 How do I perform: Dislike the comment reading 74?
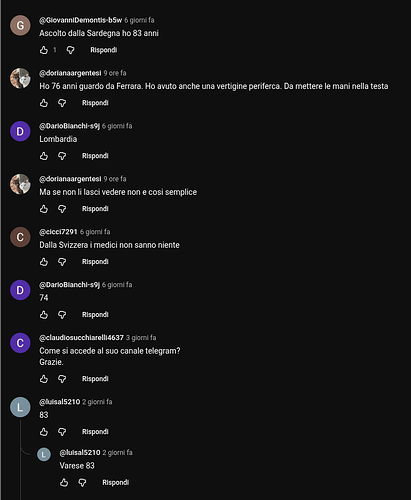pyautogui.click(x=62, y=315)
